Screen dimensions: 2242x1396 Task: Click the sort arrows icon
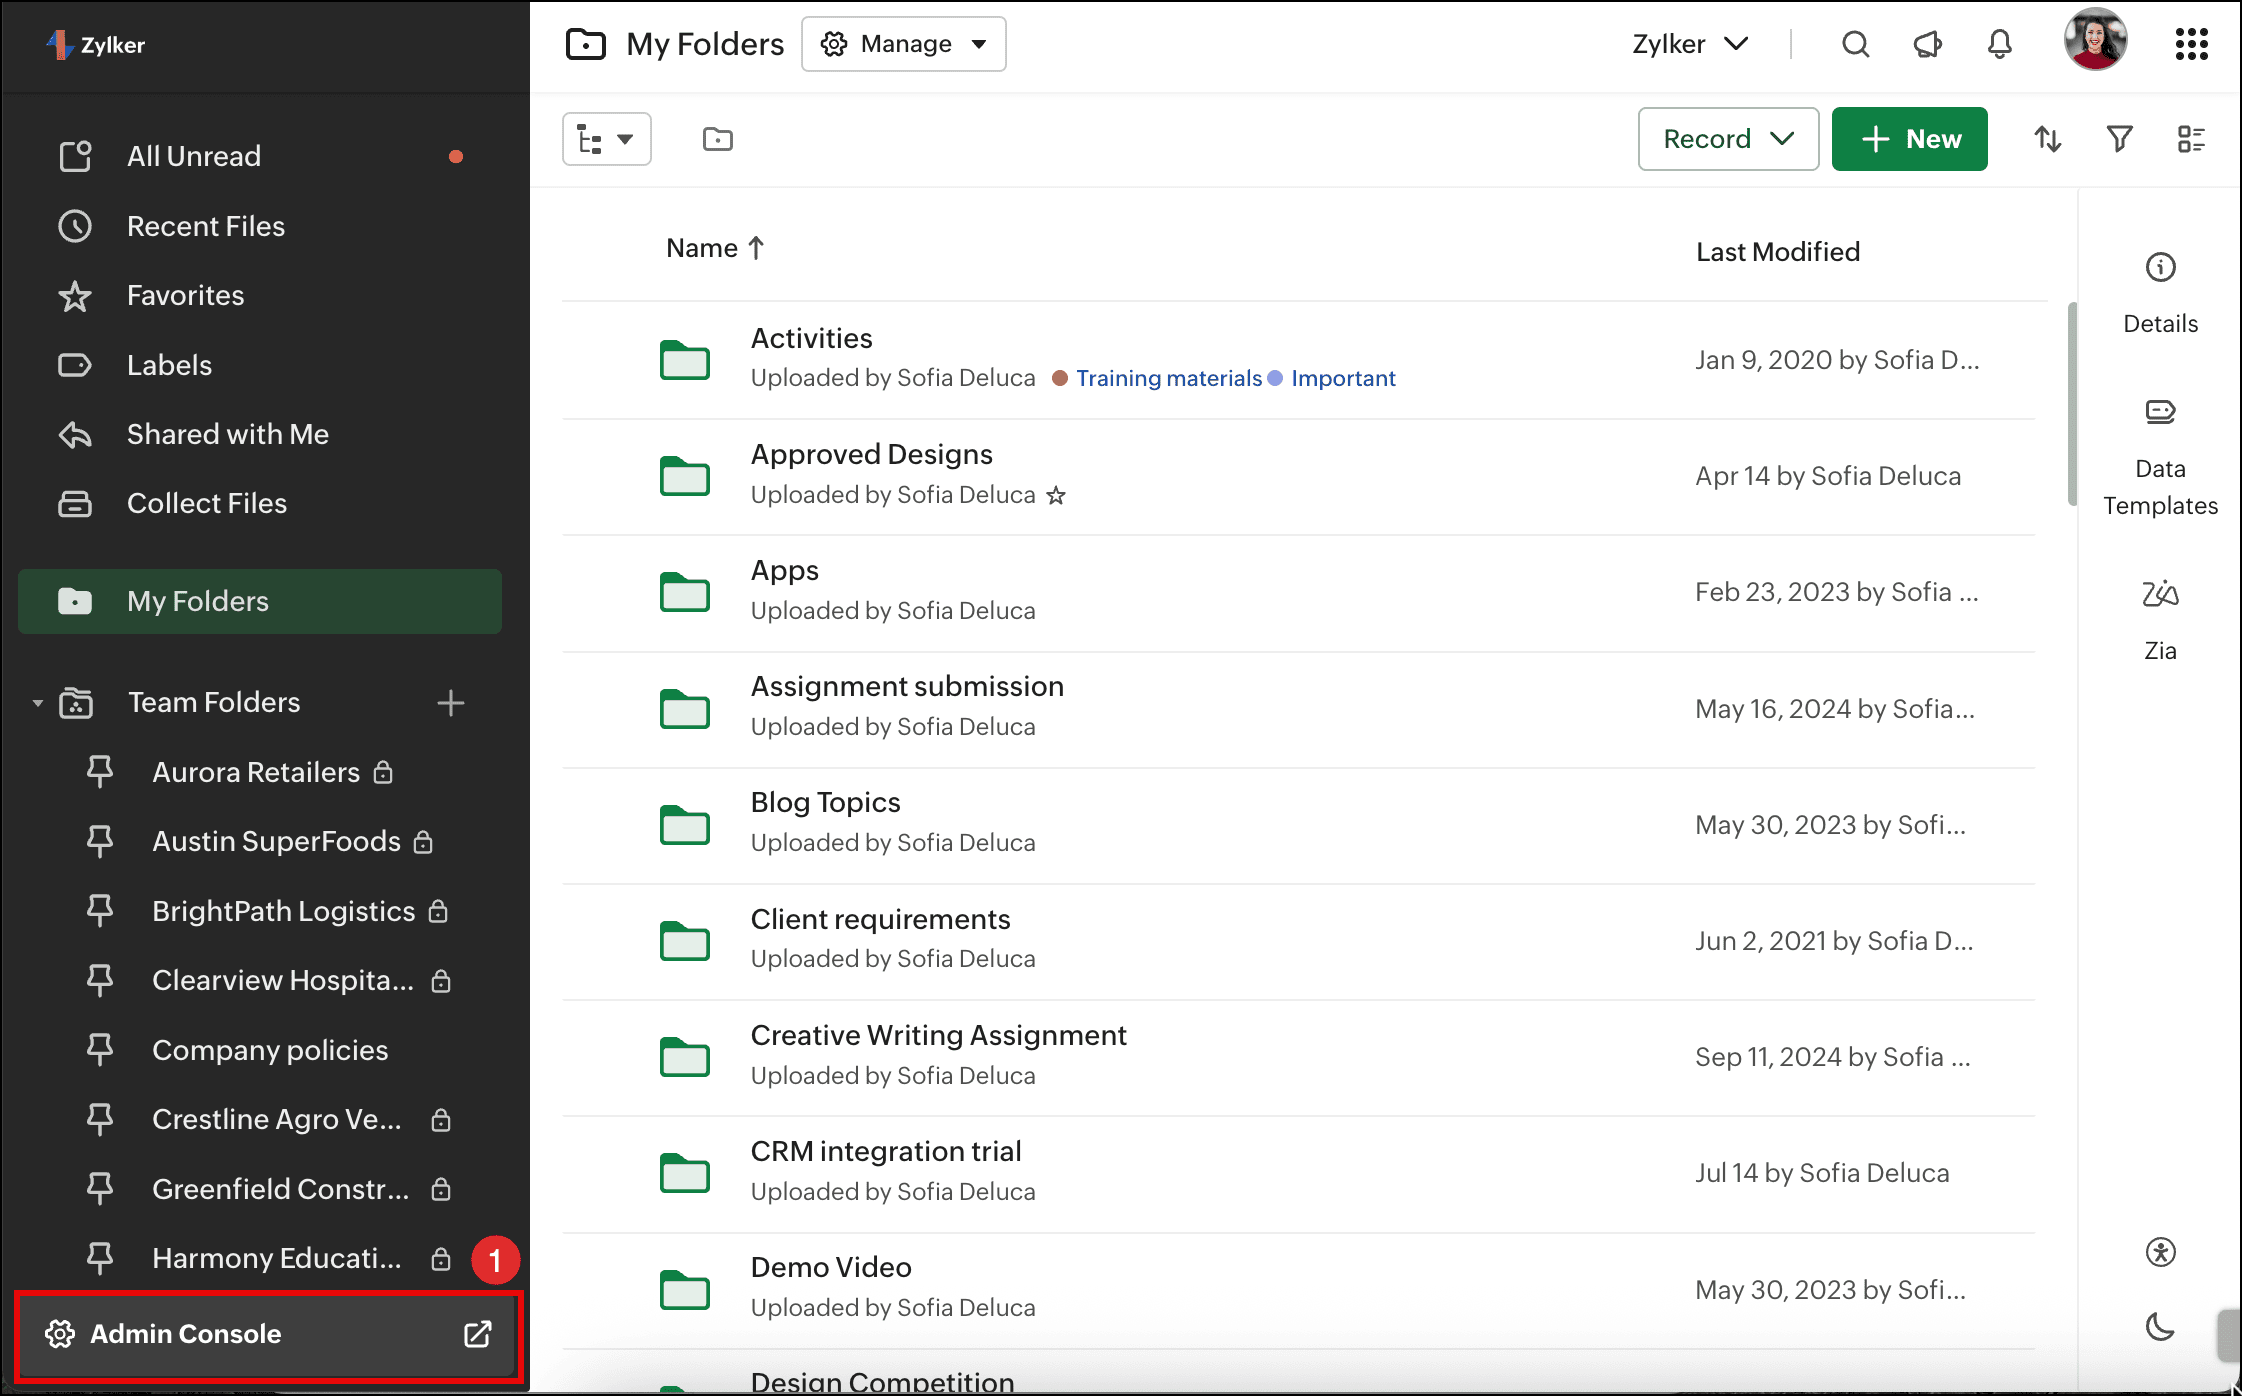point(2047,139)
